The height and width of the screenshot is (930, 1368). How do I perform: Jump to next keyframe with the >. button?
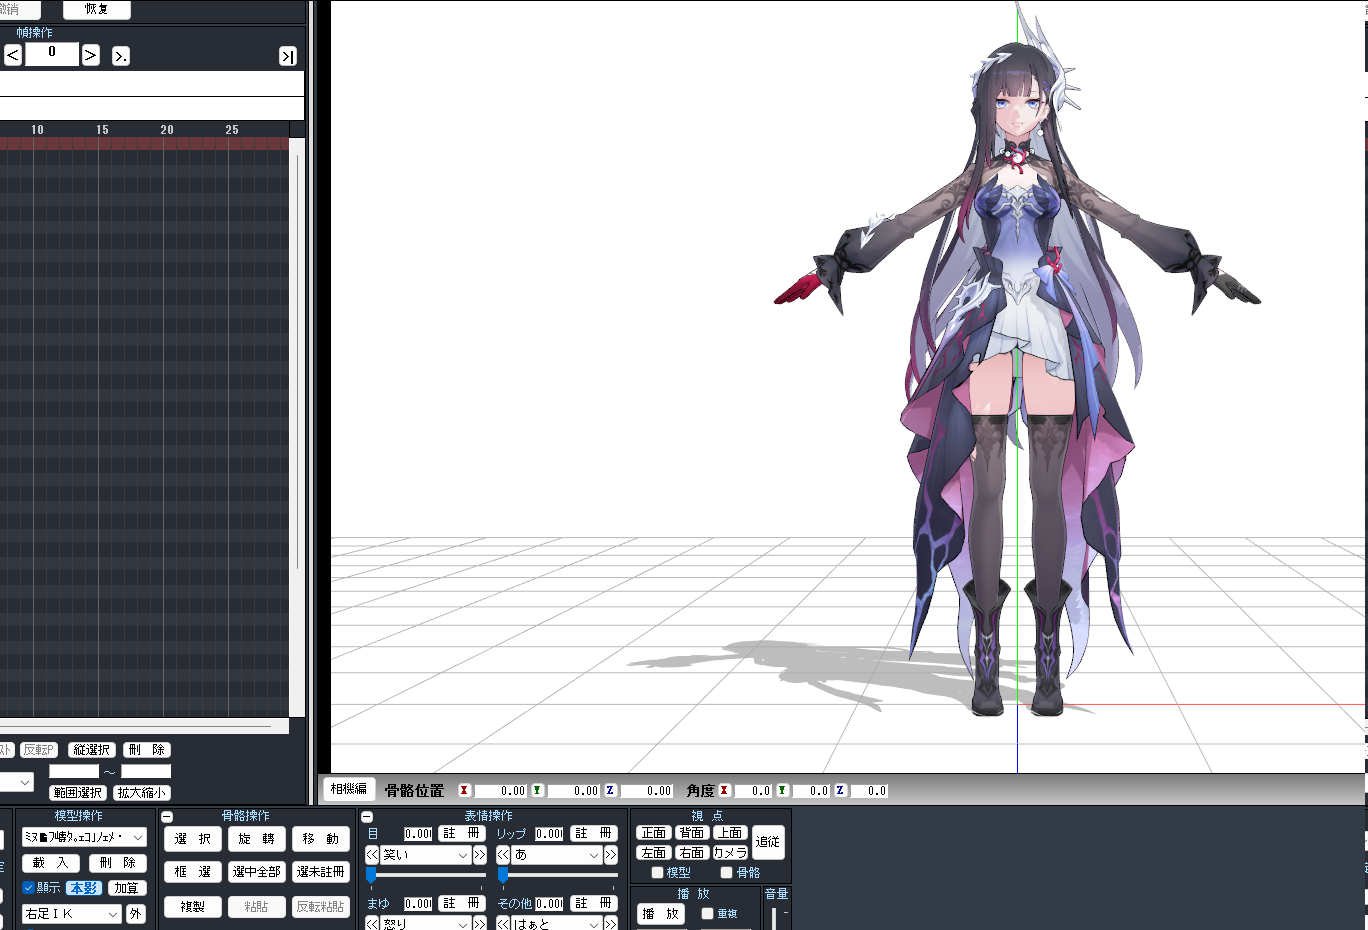tap(121, 56)
